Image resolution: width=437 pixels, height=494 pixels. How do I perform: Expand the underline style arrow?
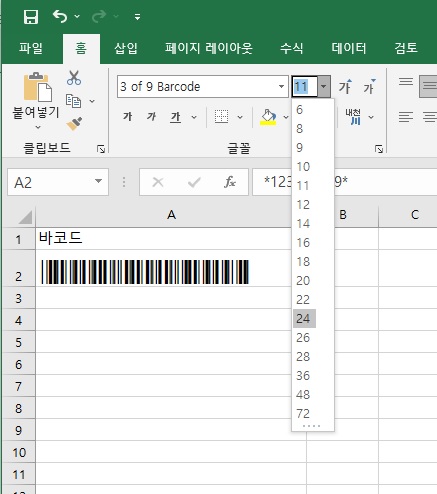[194, 117]
